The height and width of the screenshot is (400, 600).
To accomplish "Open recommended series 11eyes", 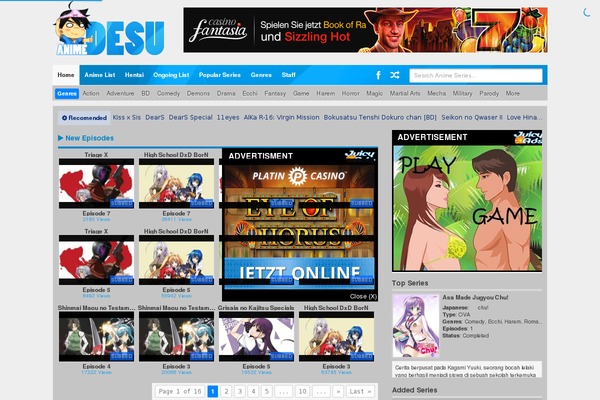I will tap(228, 118).
